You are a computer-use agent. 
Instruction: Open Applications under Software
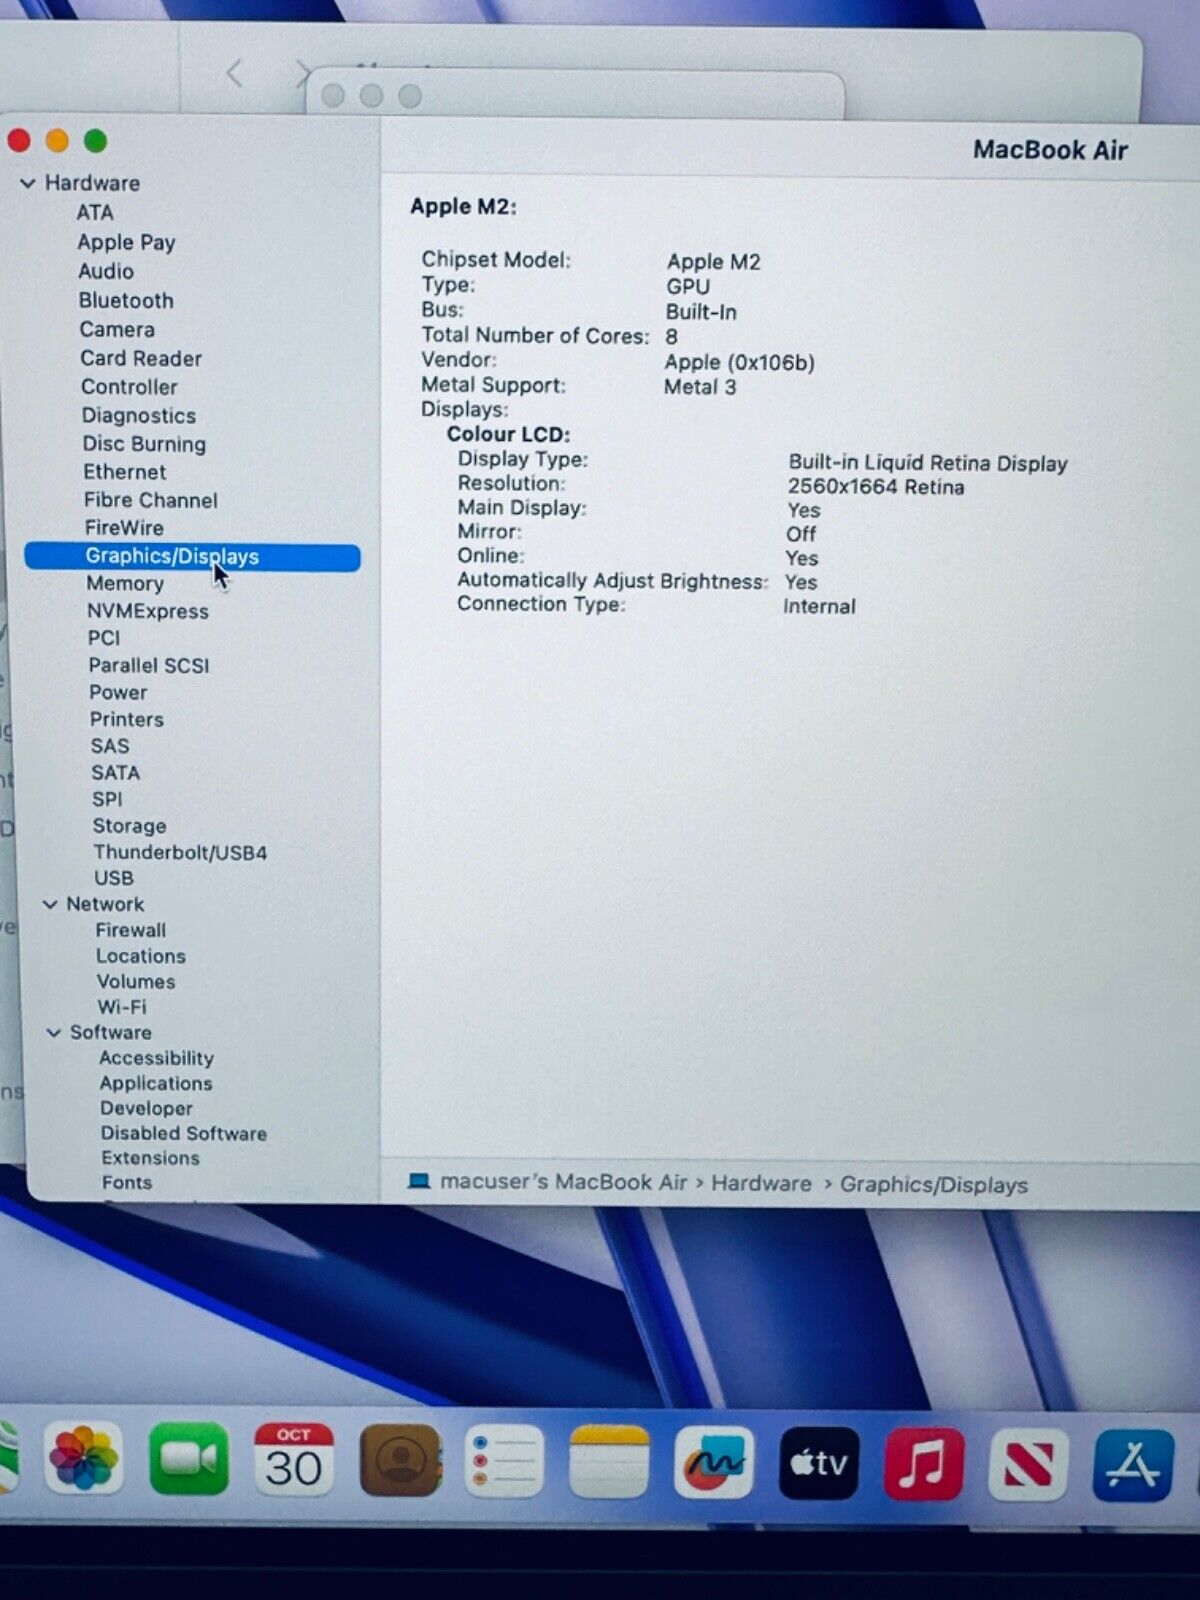click(156, 1083)
